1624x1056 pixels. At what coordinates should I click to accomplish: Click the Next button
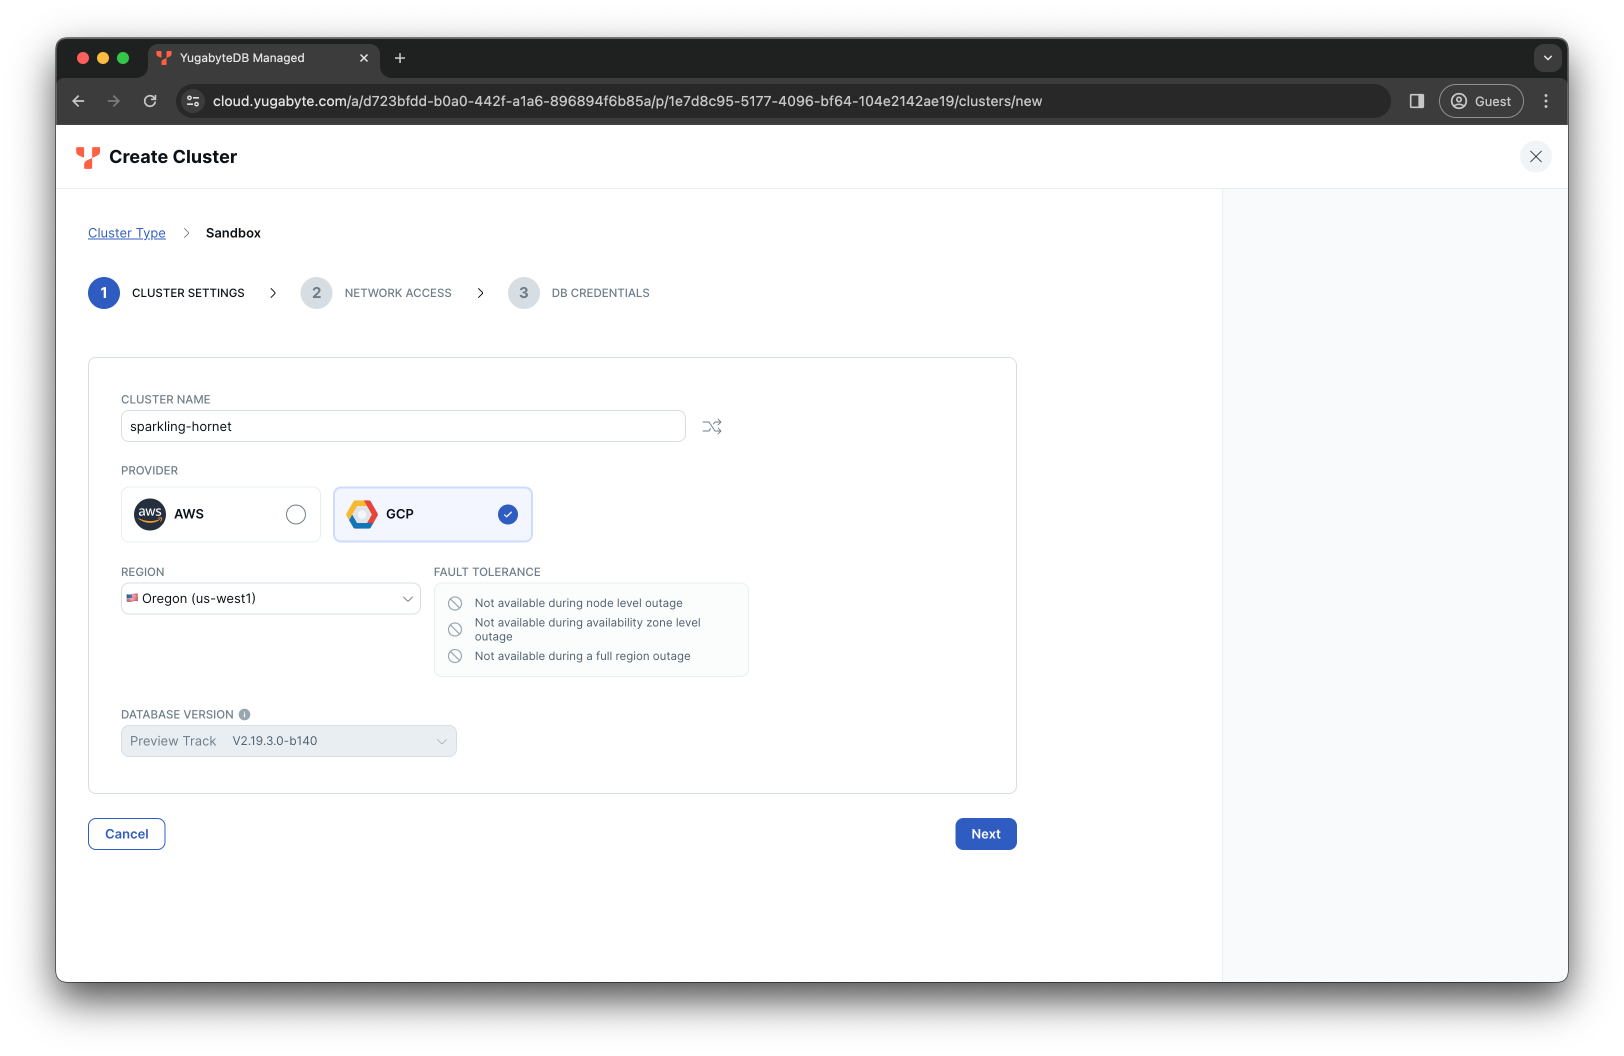985,833
